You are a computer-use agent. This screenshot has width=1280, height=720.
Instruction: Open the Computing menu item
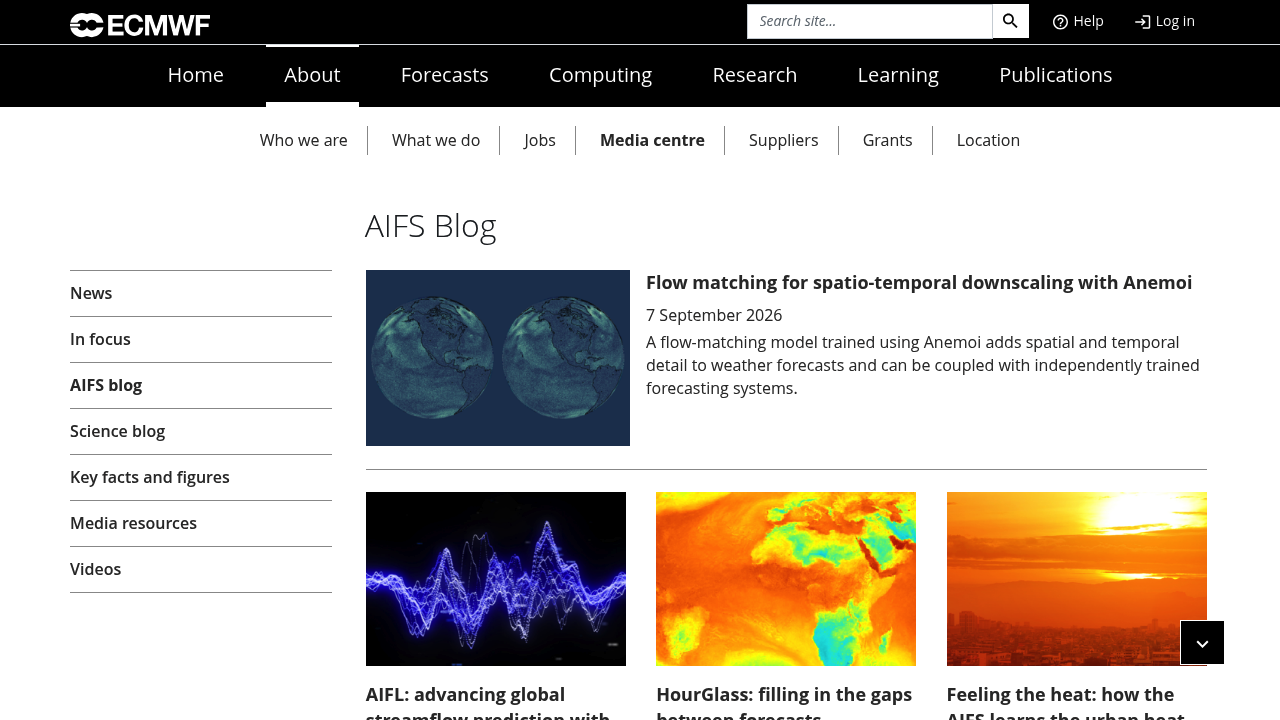[x=600, y=75]
